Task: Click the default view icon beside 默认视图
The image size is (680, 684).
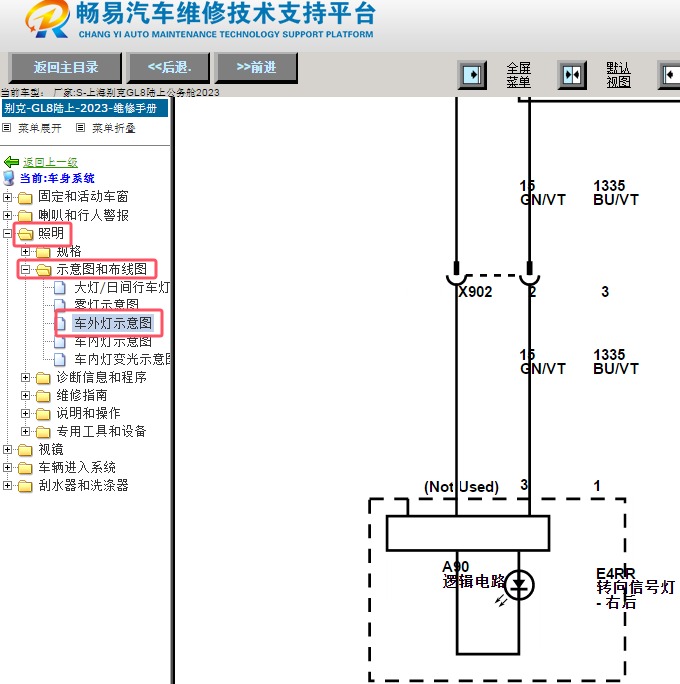Action: point(572,75)
